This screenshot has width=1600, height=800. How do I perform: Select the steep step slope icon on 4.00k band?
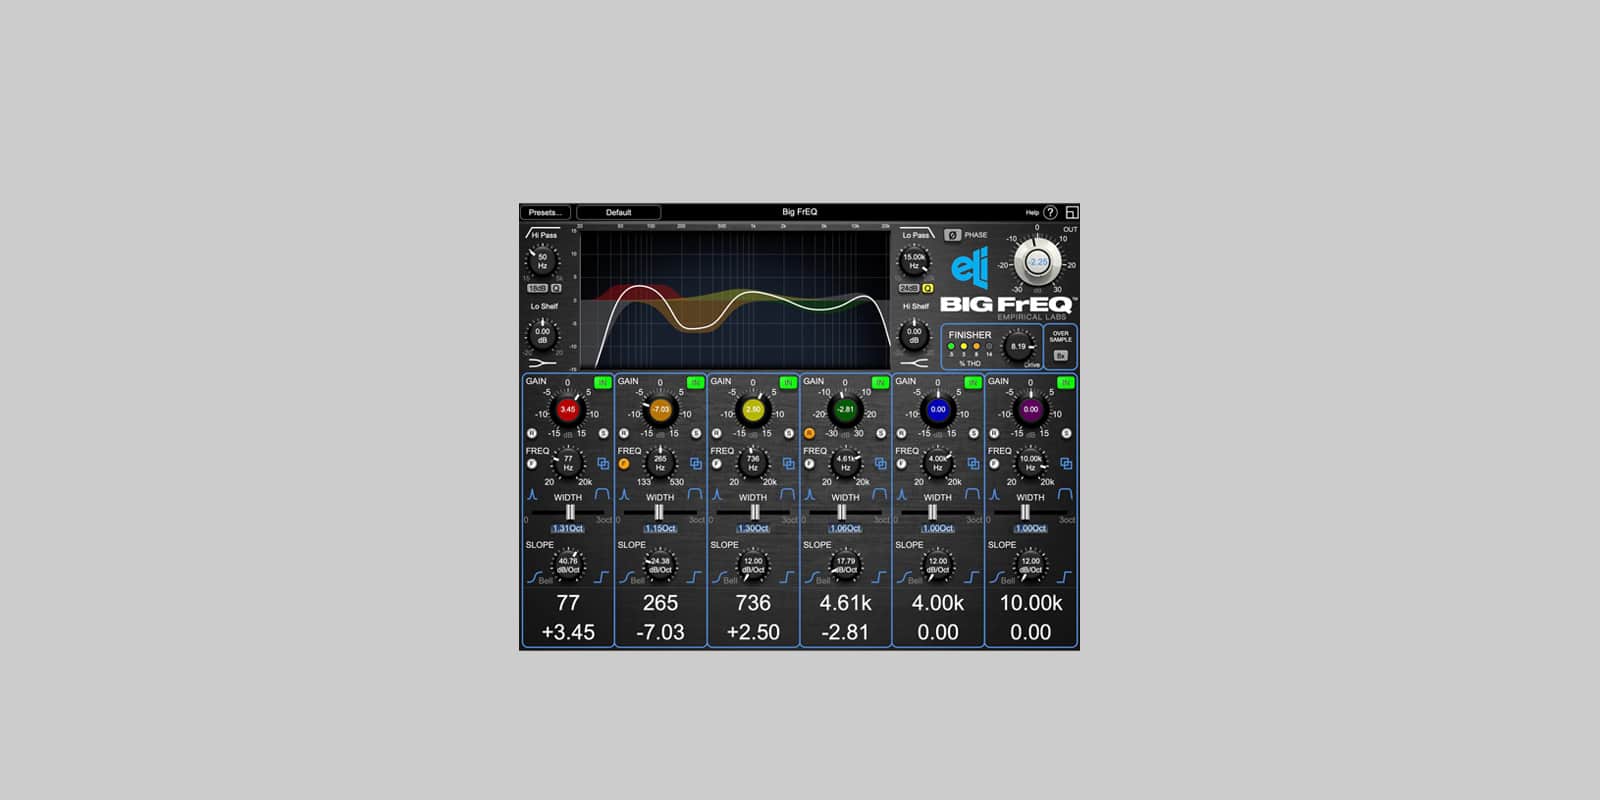click(x=972, y=577)
